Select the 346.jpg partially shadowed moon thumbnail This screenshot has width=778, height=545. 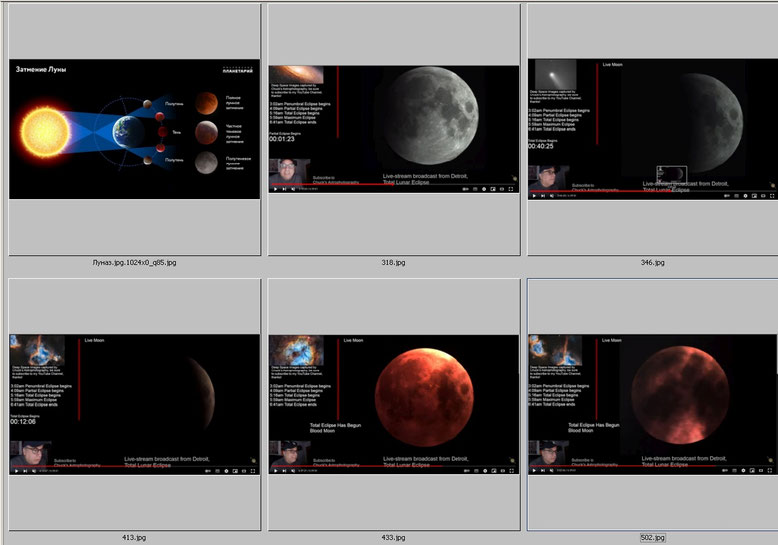pos(652,129)
